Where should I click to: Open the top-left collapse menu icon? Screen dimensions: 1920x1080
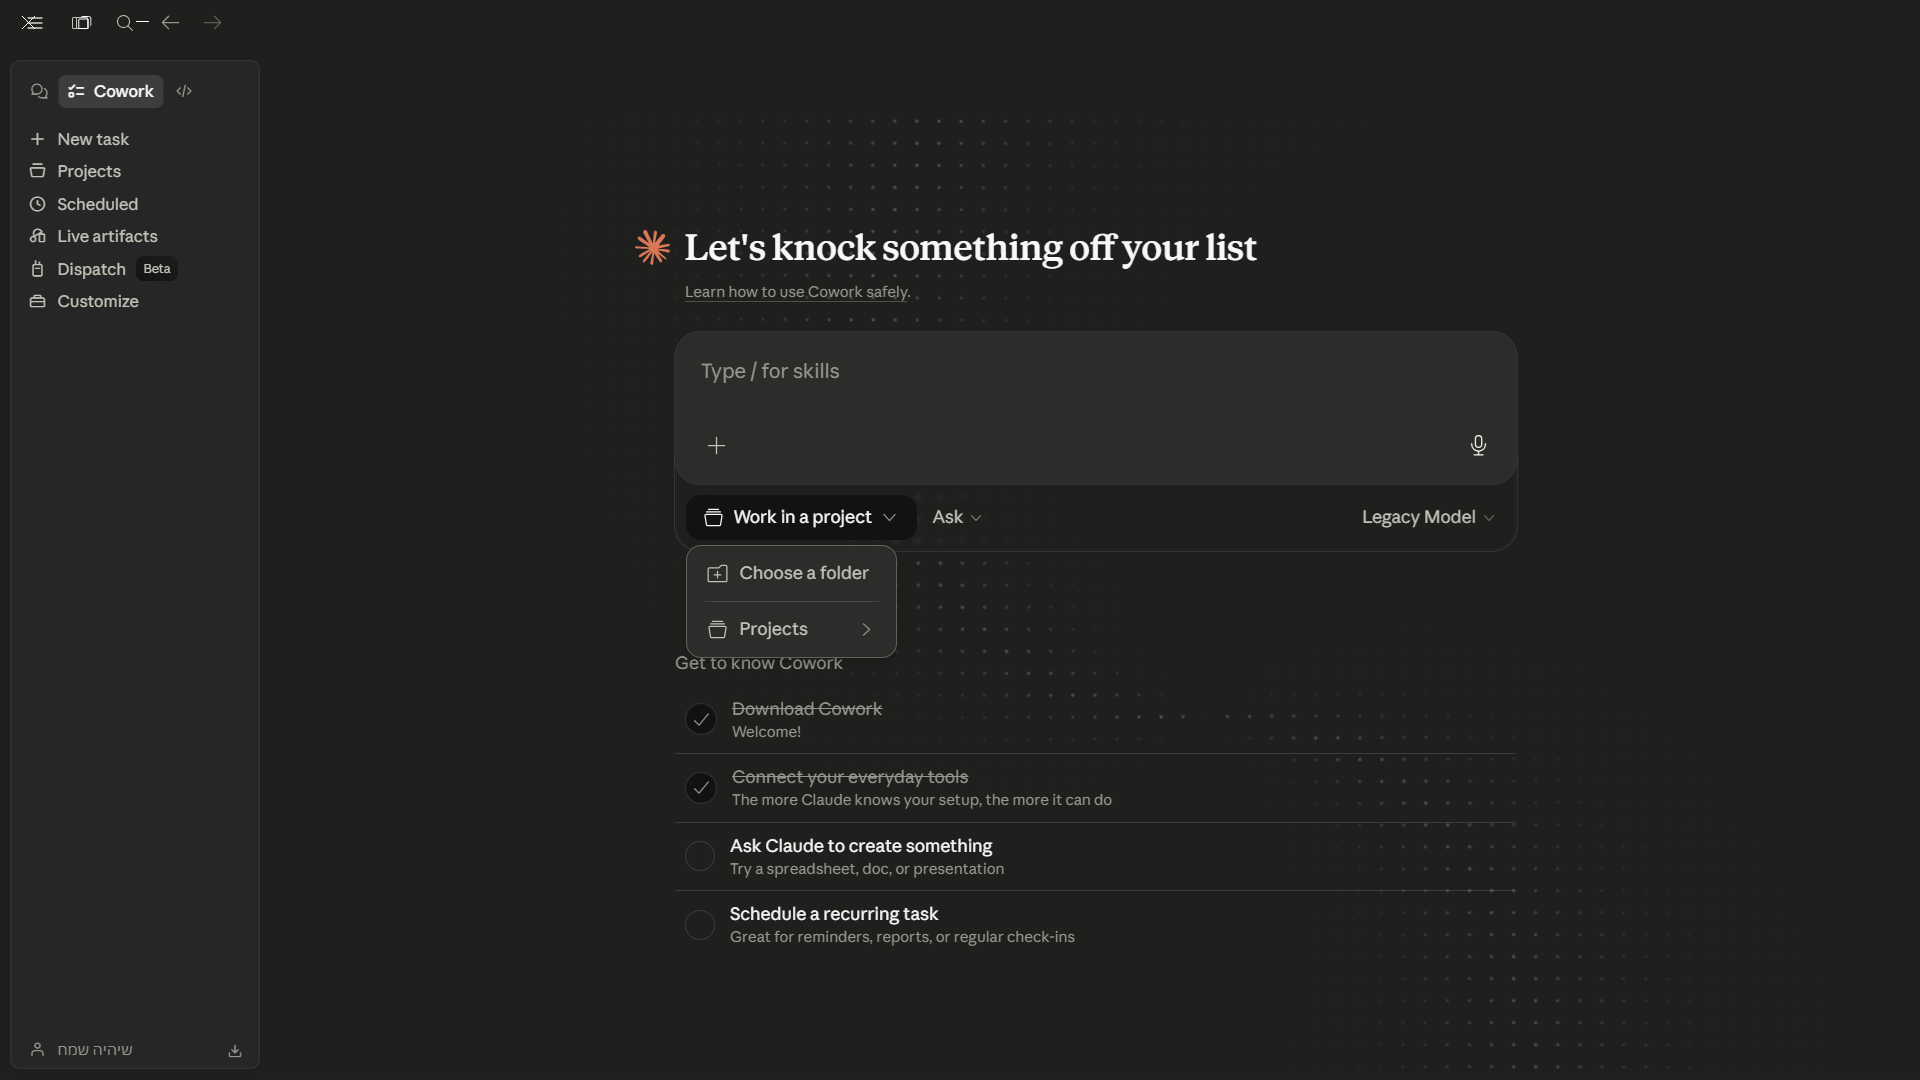[x=32, y=23]
